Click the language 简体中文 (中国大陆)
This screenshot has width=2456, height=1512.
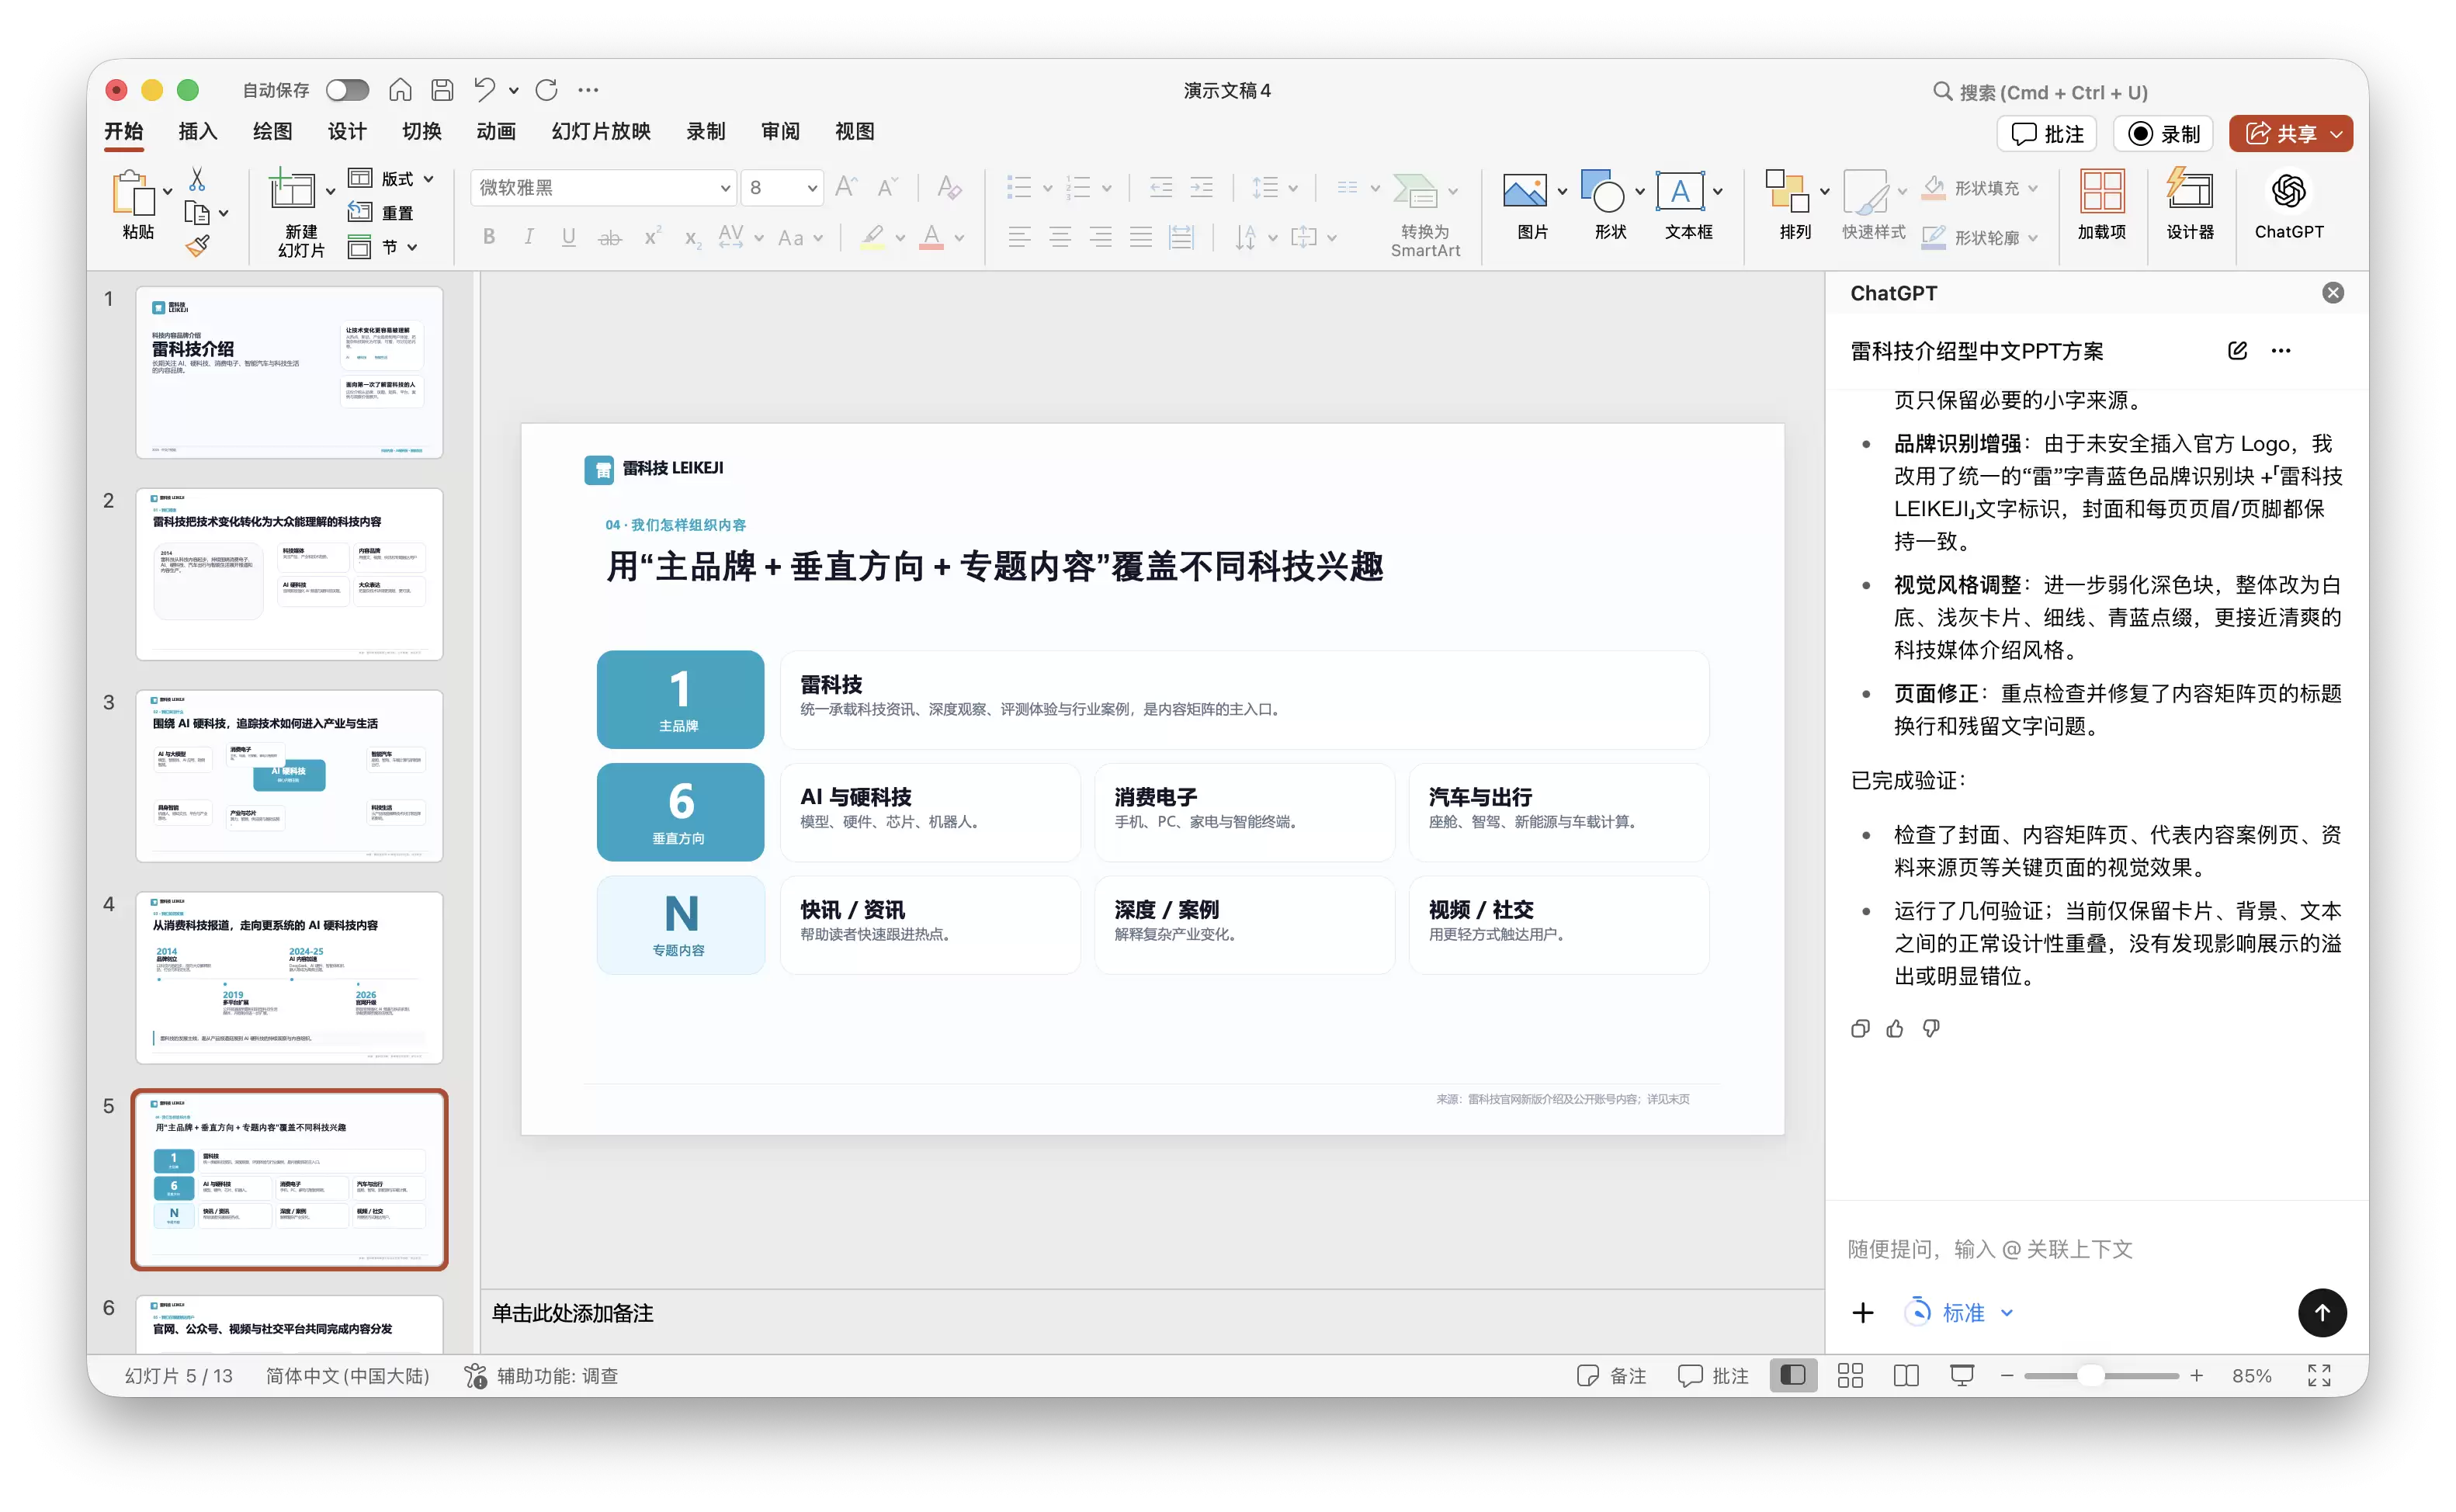coord(347,1375)
